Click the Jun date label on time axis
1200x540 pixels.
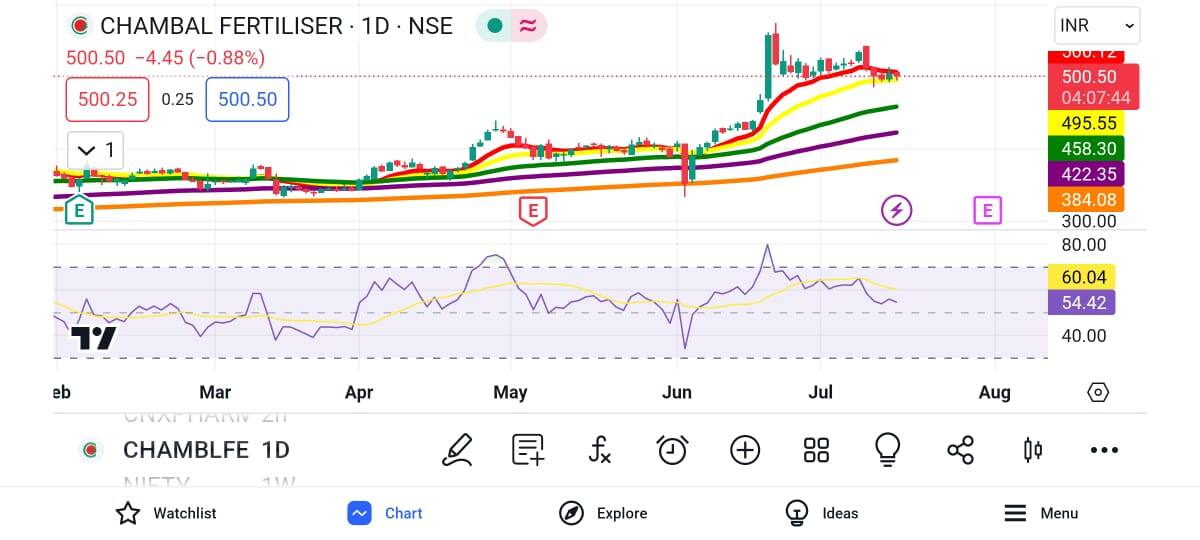(x=677, y=392)
